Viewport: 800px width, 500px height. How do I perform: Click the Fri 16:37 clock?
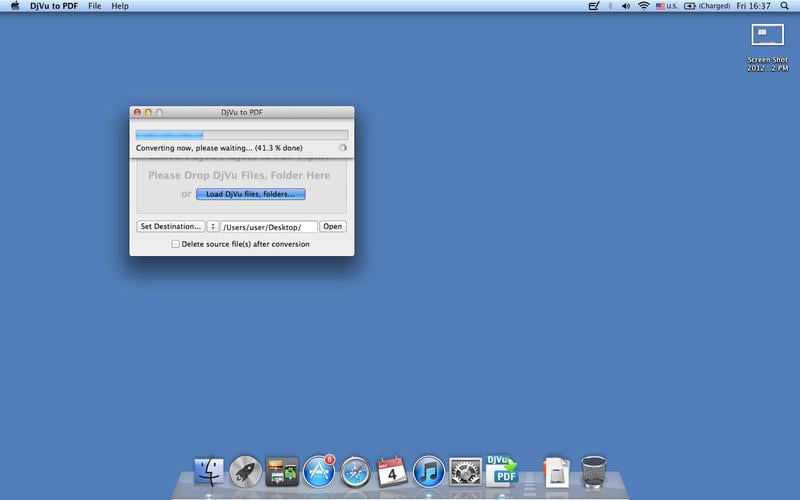pyautogui.click(x=753, y=6)
